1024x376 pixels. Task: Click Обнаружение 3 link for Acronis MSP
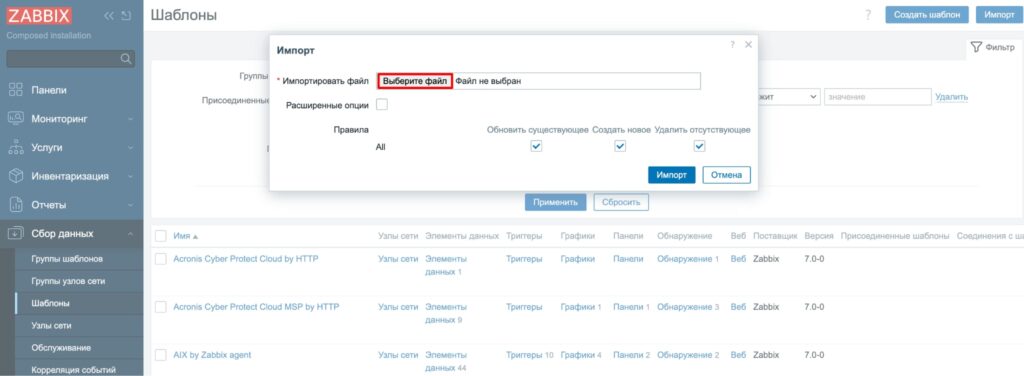pyautogui.click(x=688, y=307)
